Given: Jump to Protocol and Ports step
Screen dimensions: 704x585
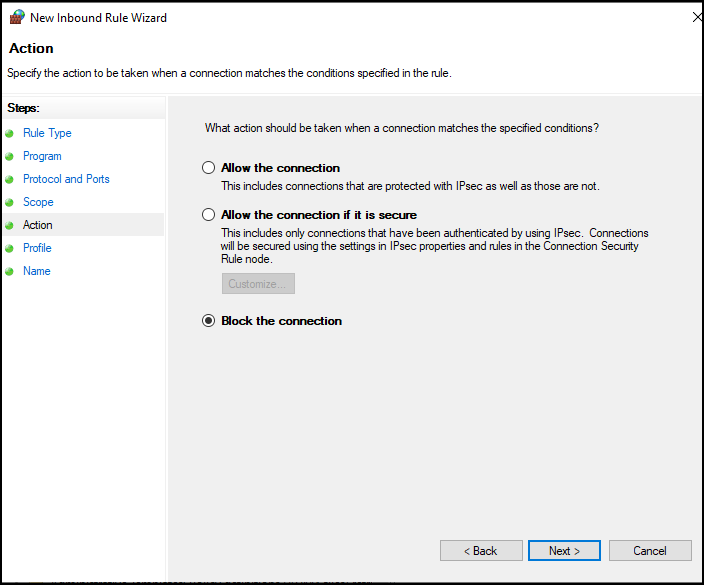Looking at the screenshot, I should tap(66, 179).
